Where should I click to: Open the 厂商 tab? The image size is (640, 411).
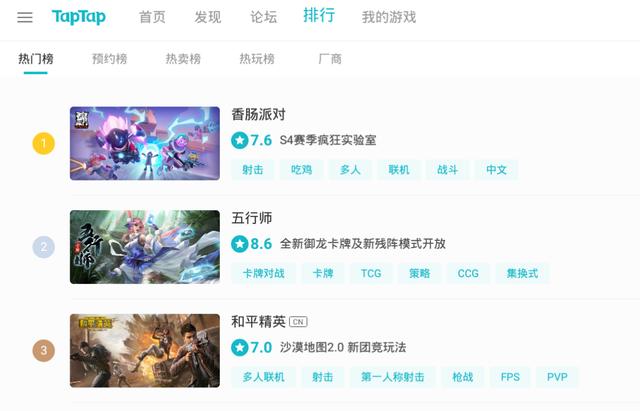[x=330, y=59]
